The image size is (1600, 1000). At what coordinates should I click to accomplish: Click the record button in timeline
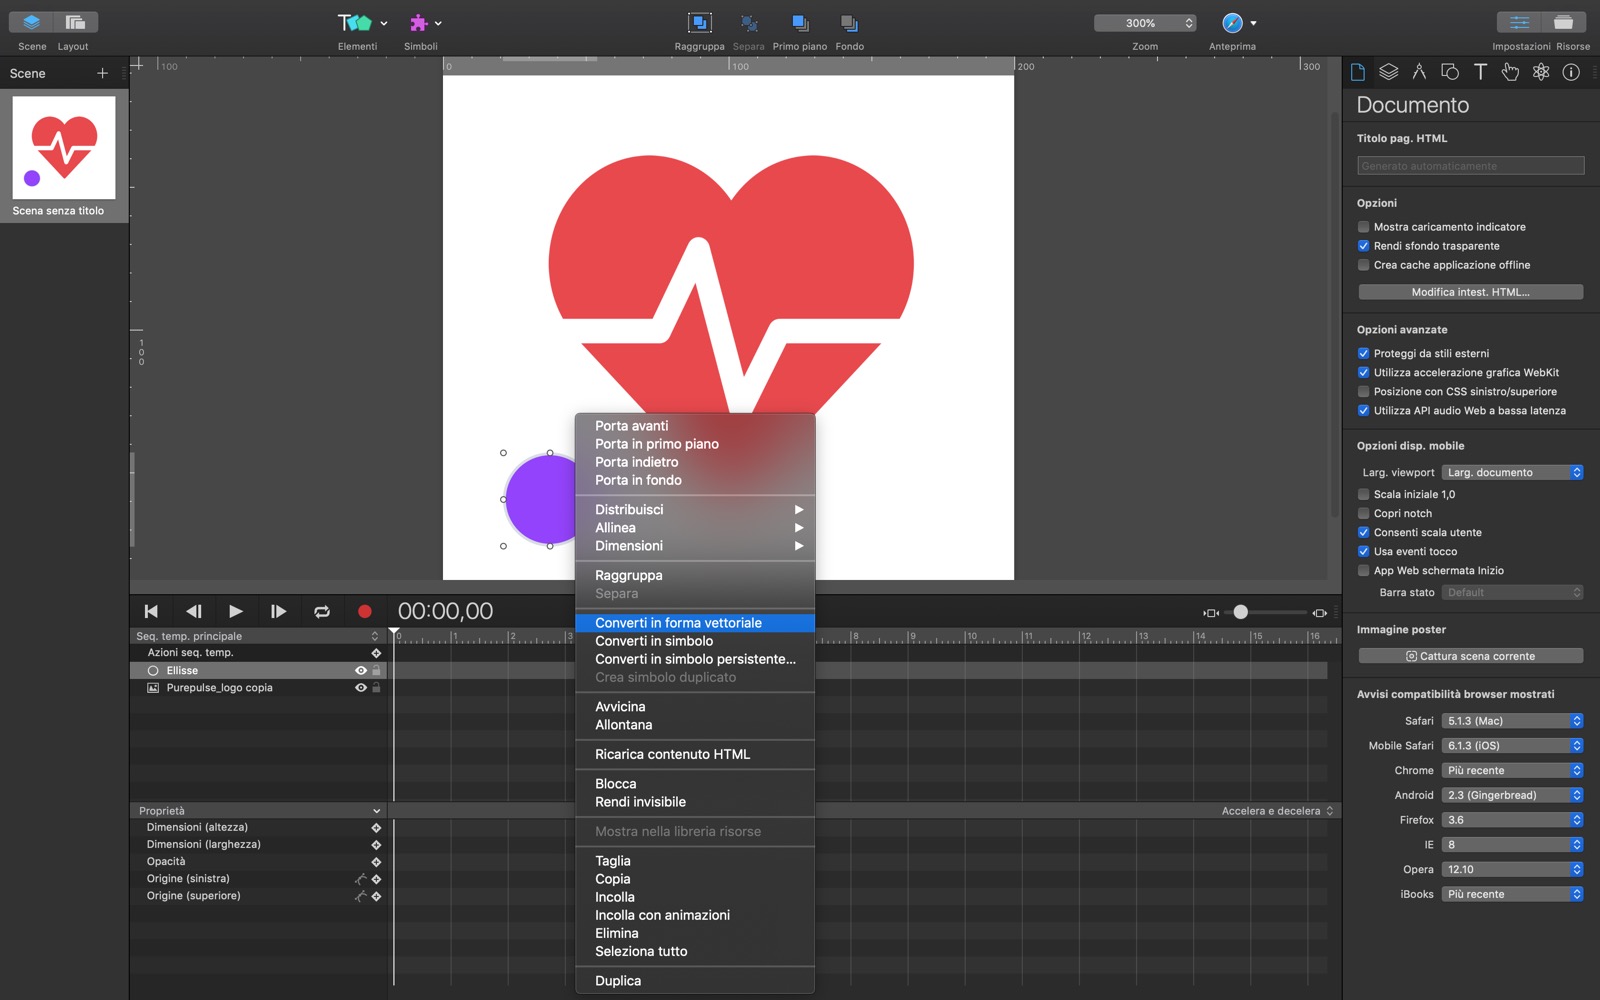(x=365, y=611)
